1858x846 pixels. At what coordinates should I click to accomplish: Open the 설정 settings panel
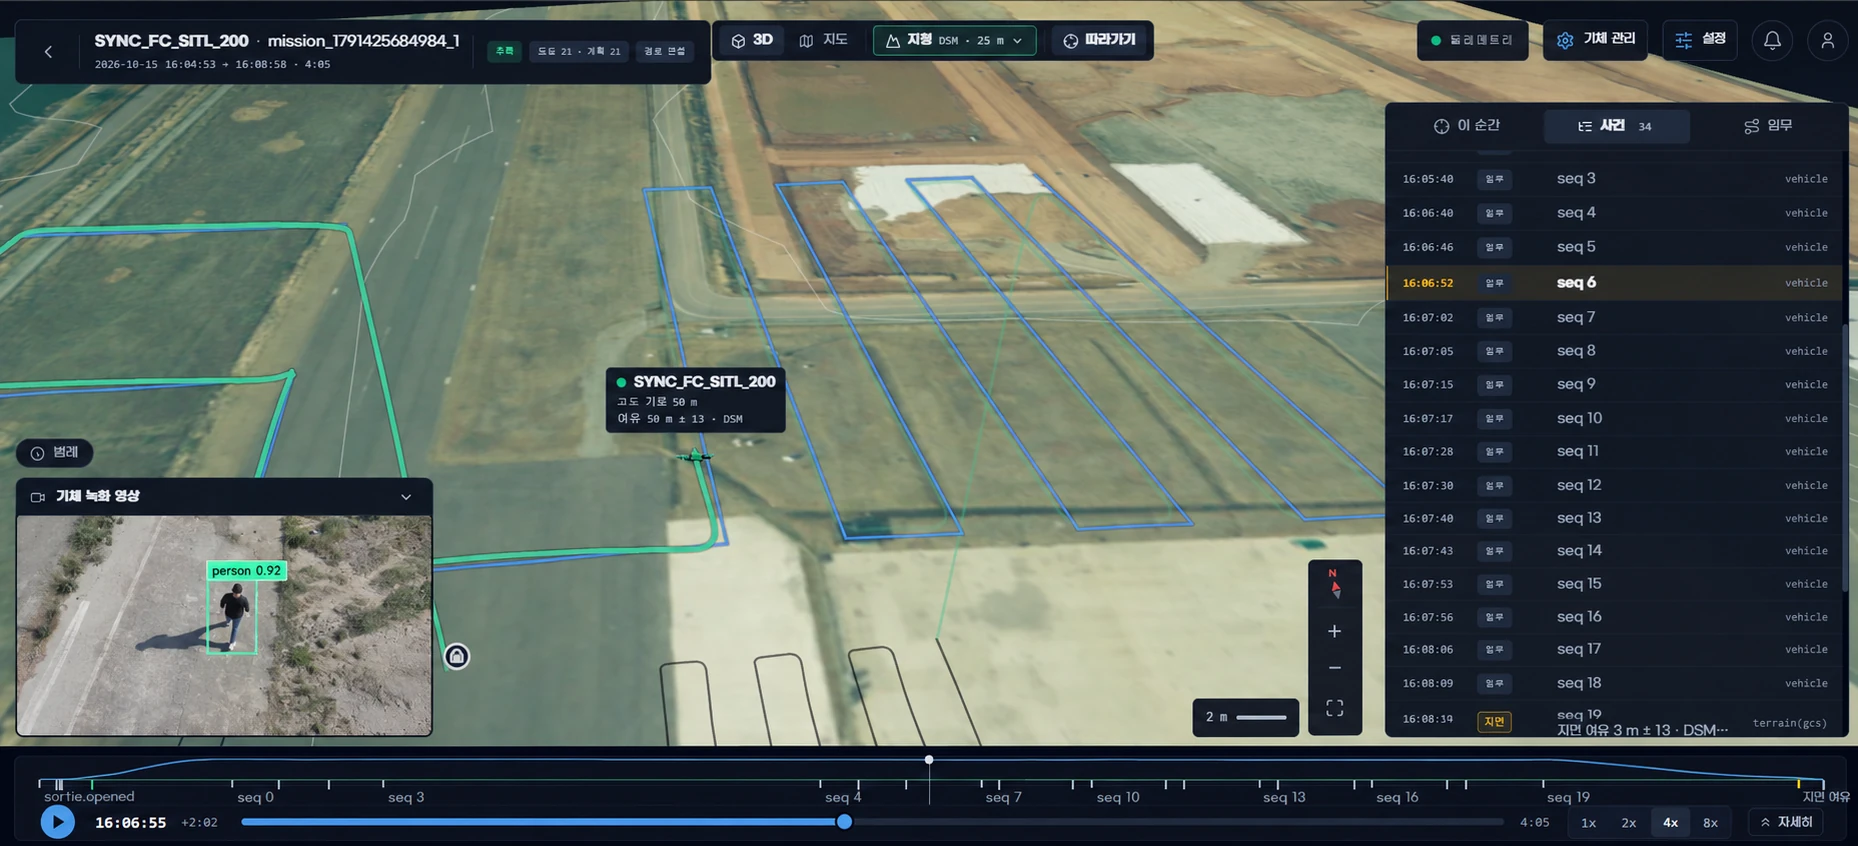click(1700, 40)
